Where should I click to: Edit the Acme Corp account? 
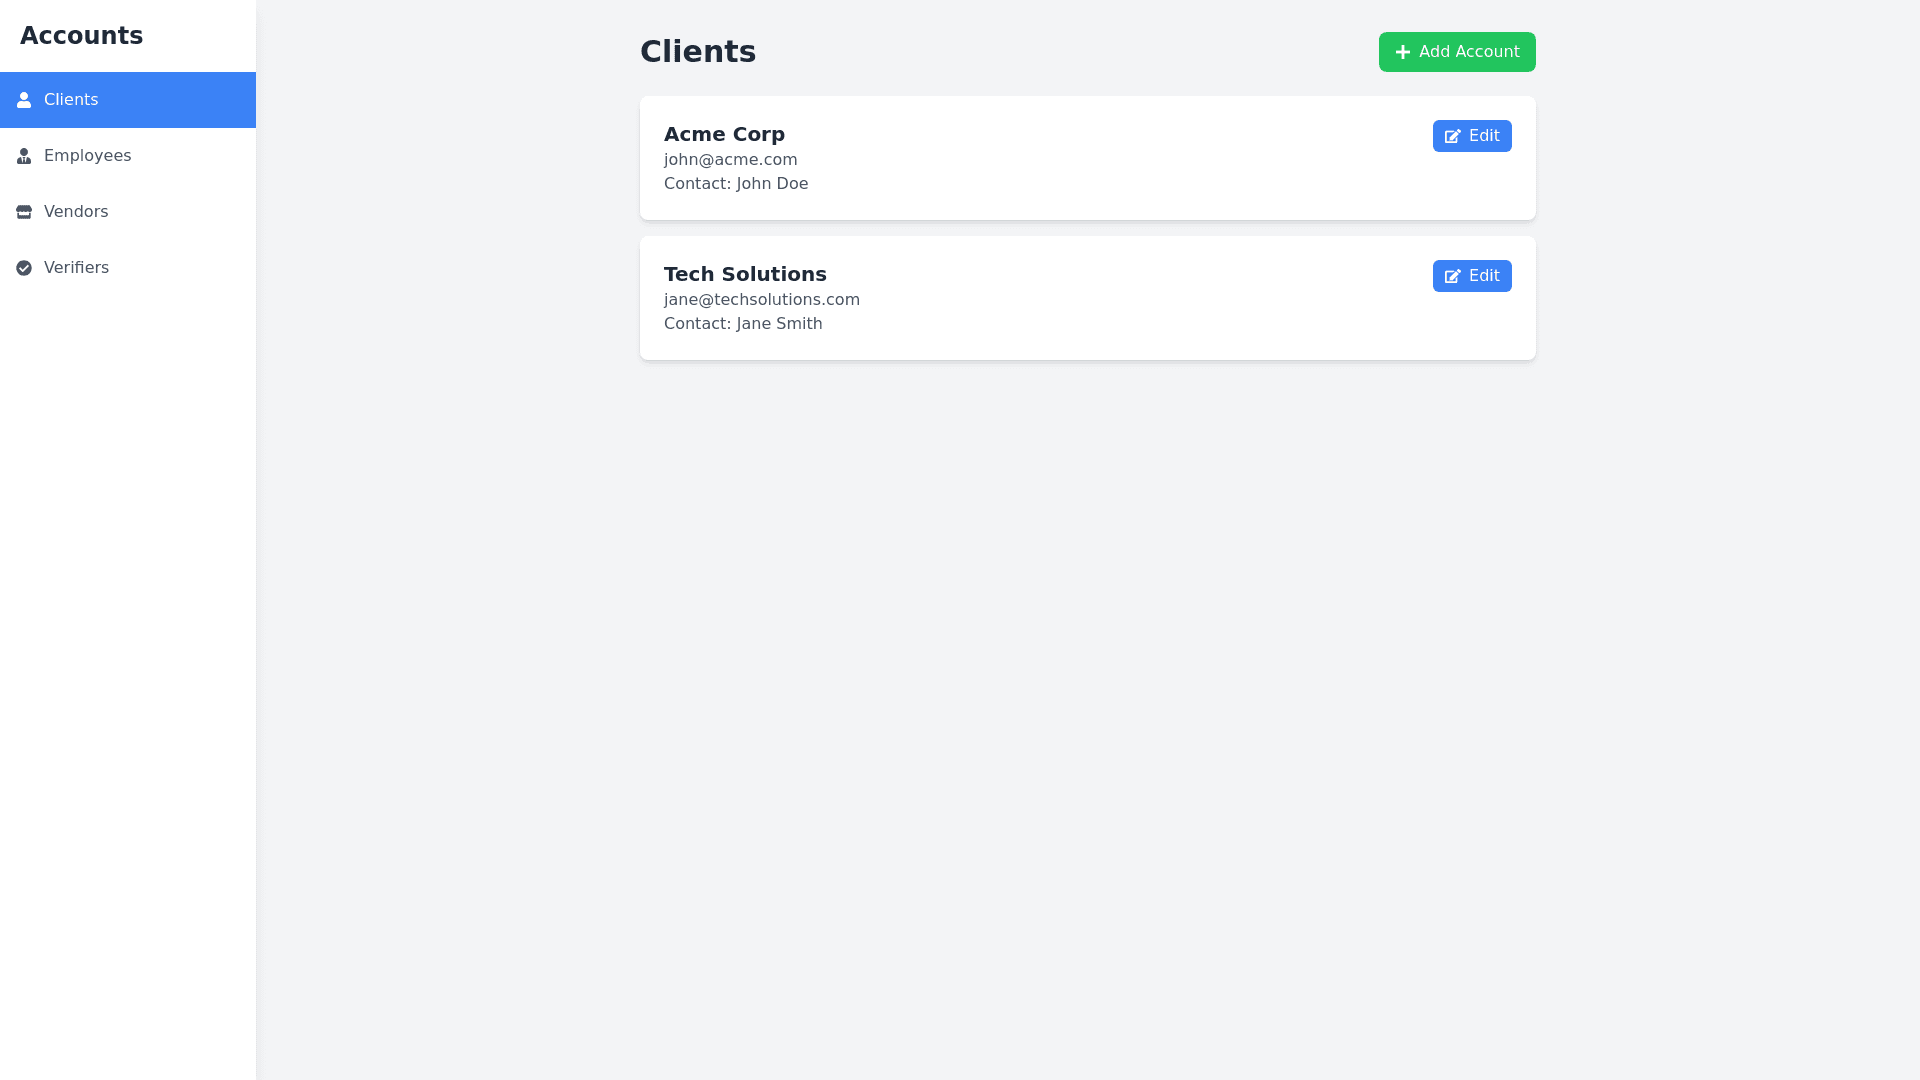[1472, 136]
